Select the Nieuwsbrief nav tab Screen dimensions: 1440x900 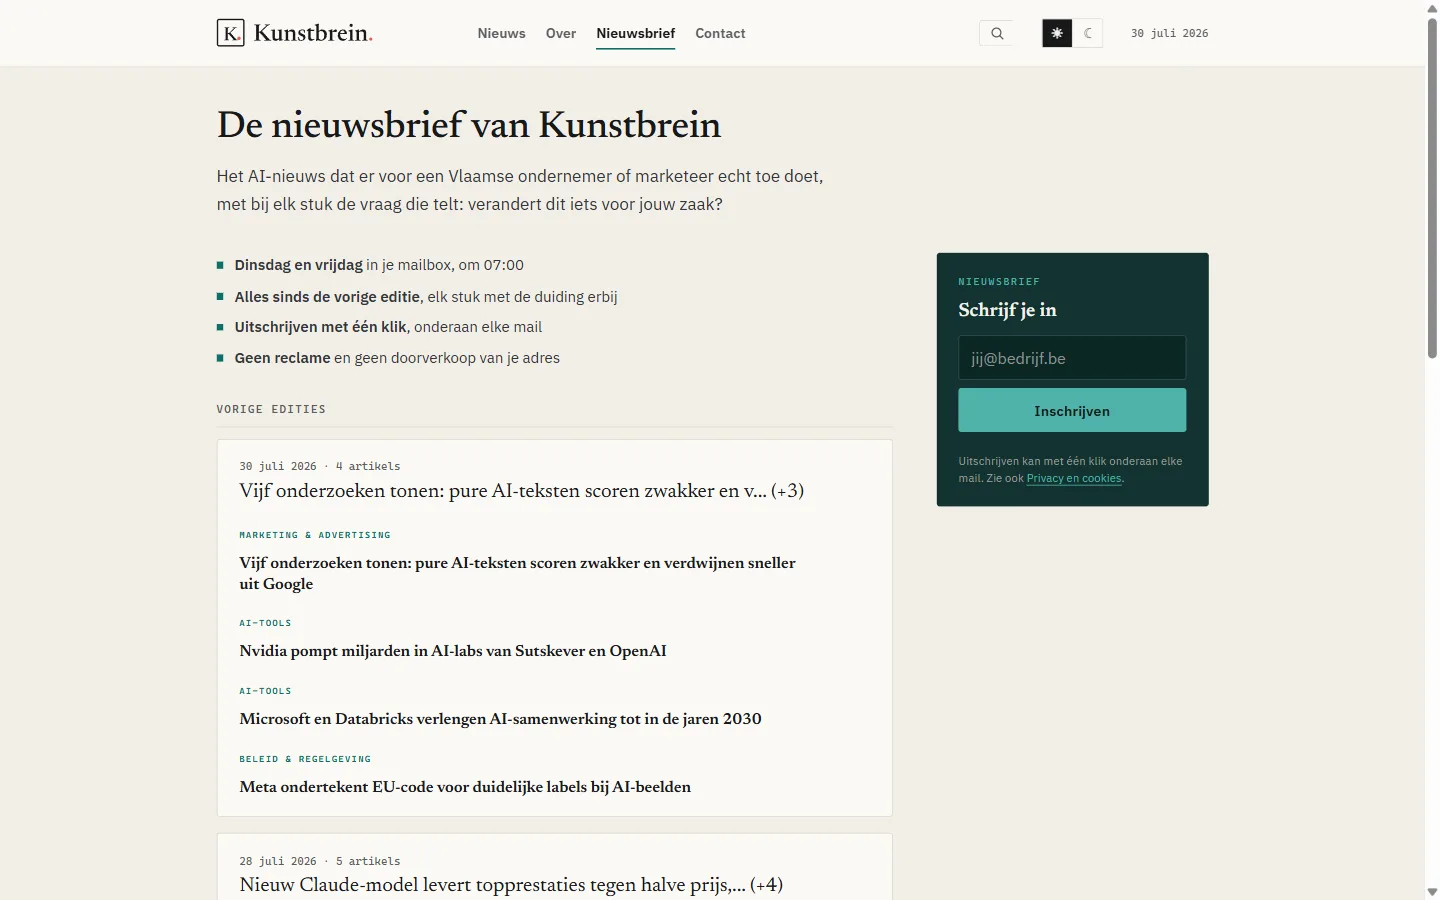[636, 33]
